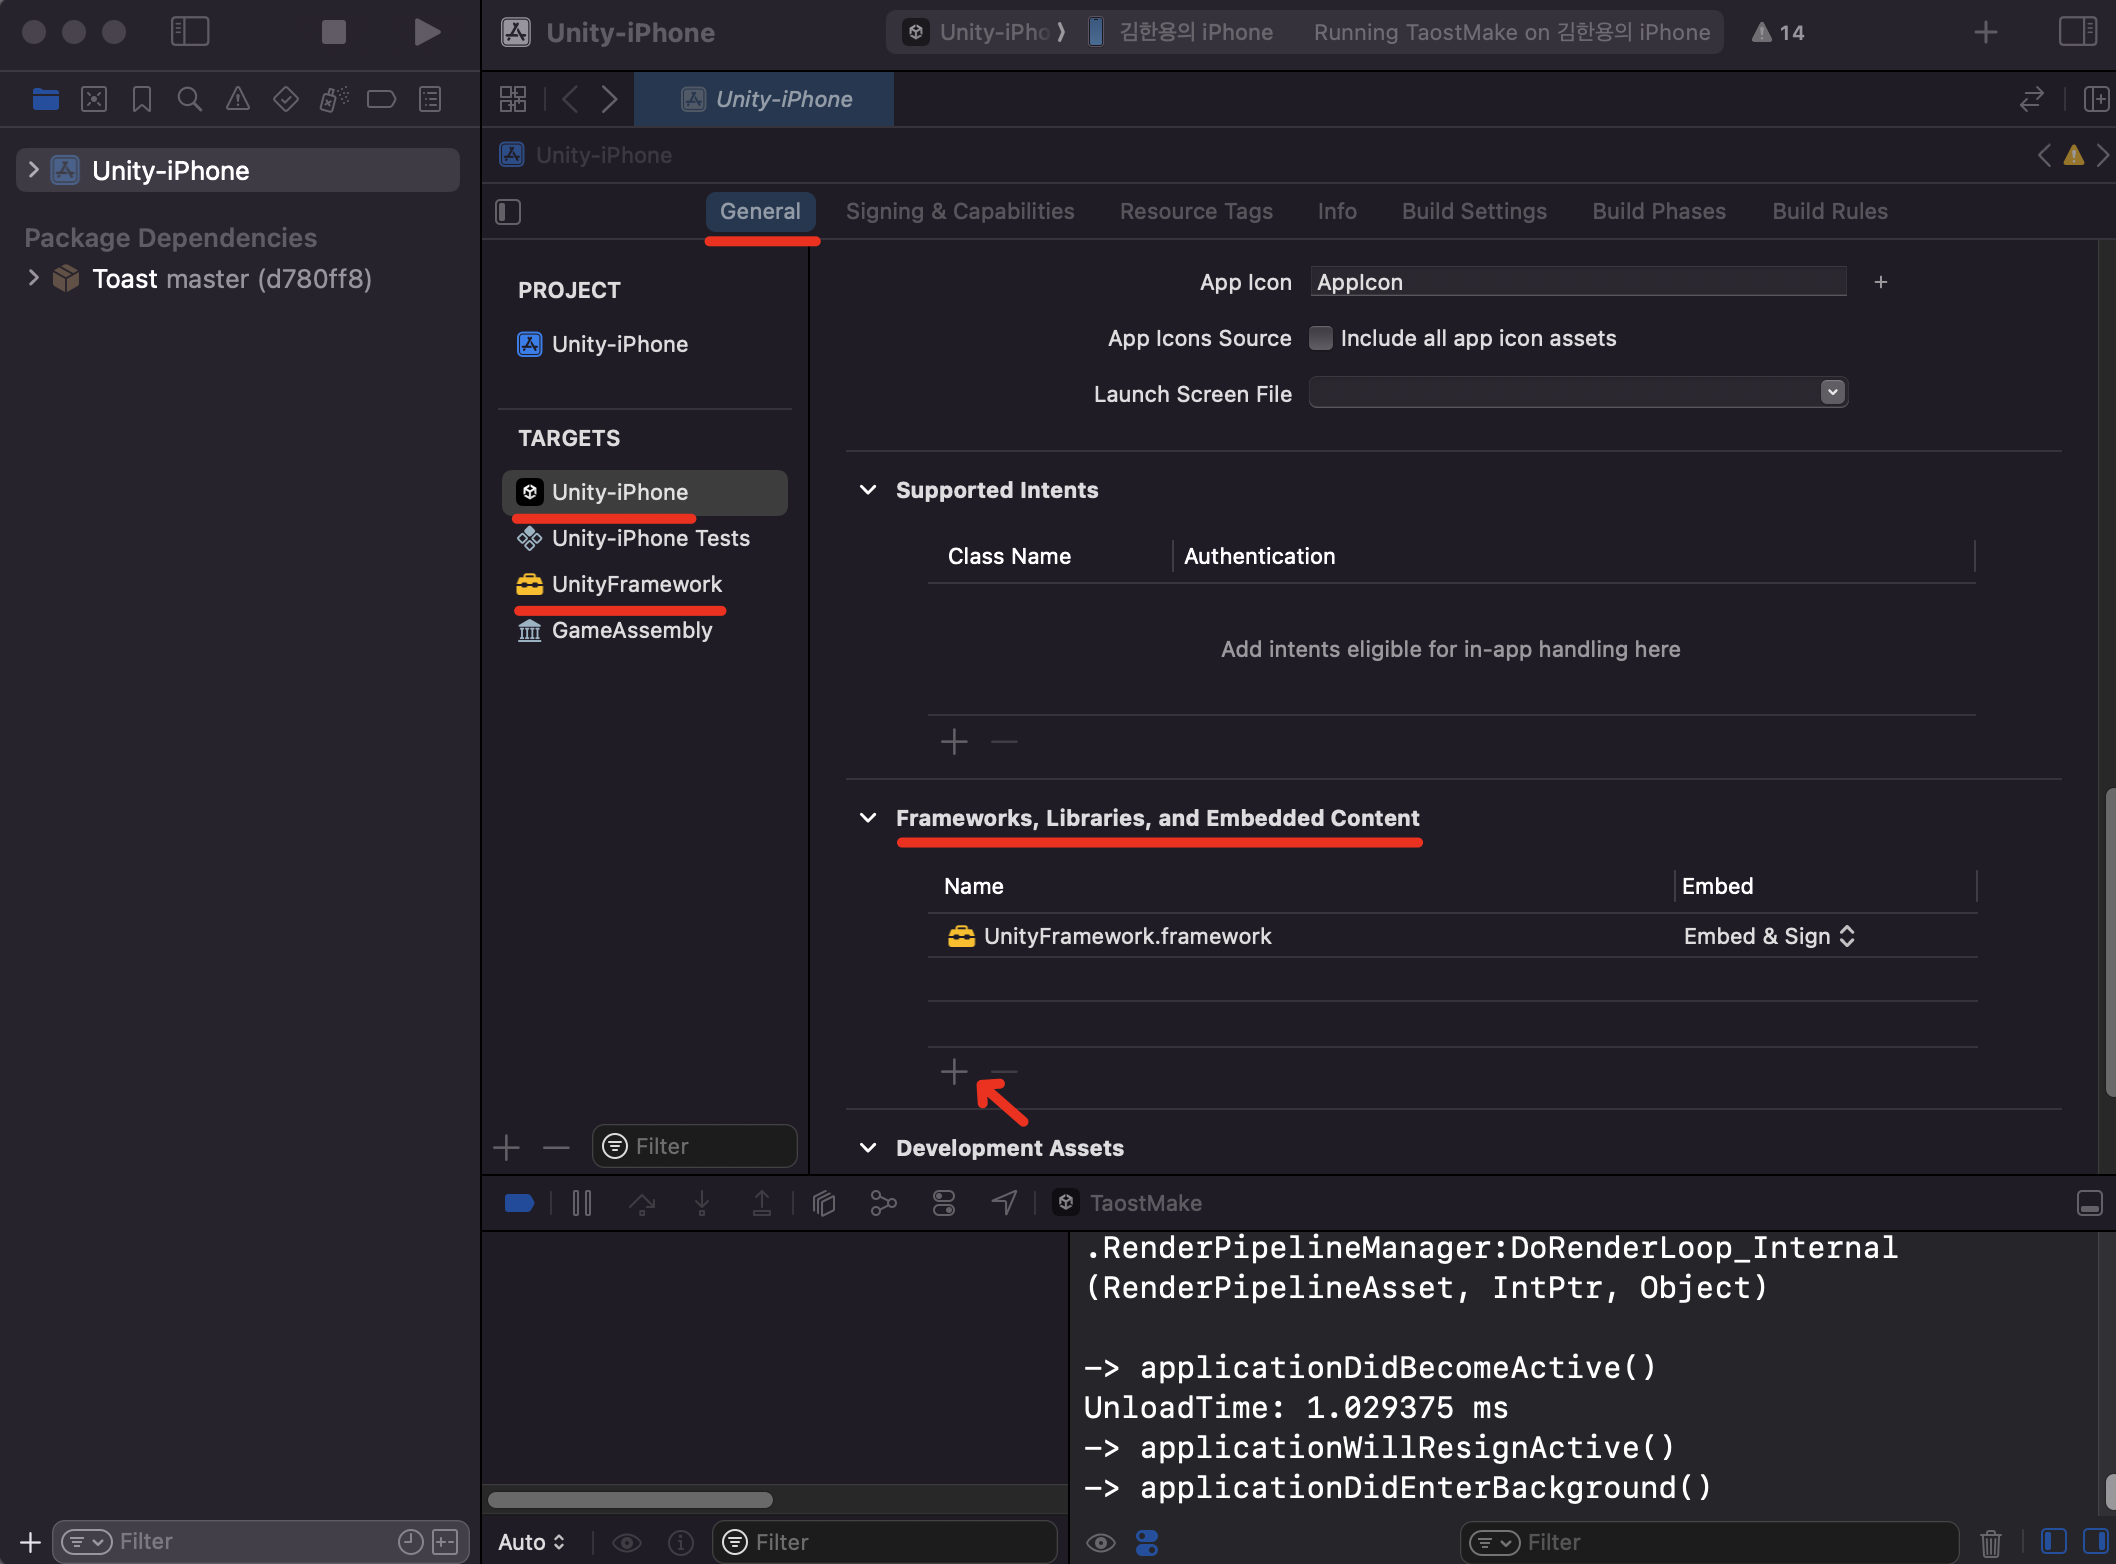Image resolution: width=2116 pixels, height=1564 pixels.
Task: Add a new target
Action: tap(507, 1147)
